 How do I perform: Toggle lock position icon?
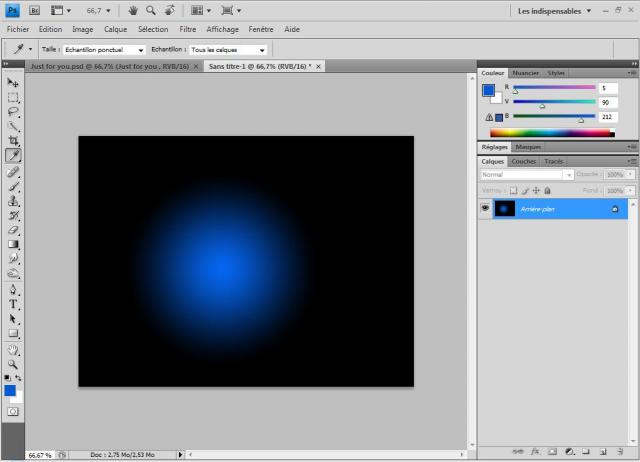pyautogui.click(x=536, y=191)
